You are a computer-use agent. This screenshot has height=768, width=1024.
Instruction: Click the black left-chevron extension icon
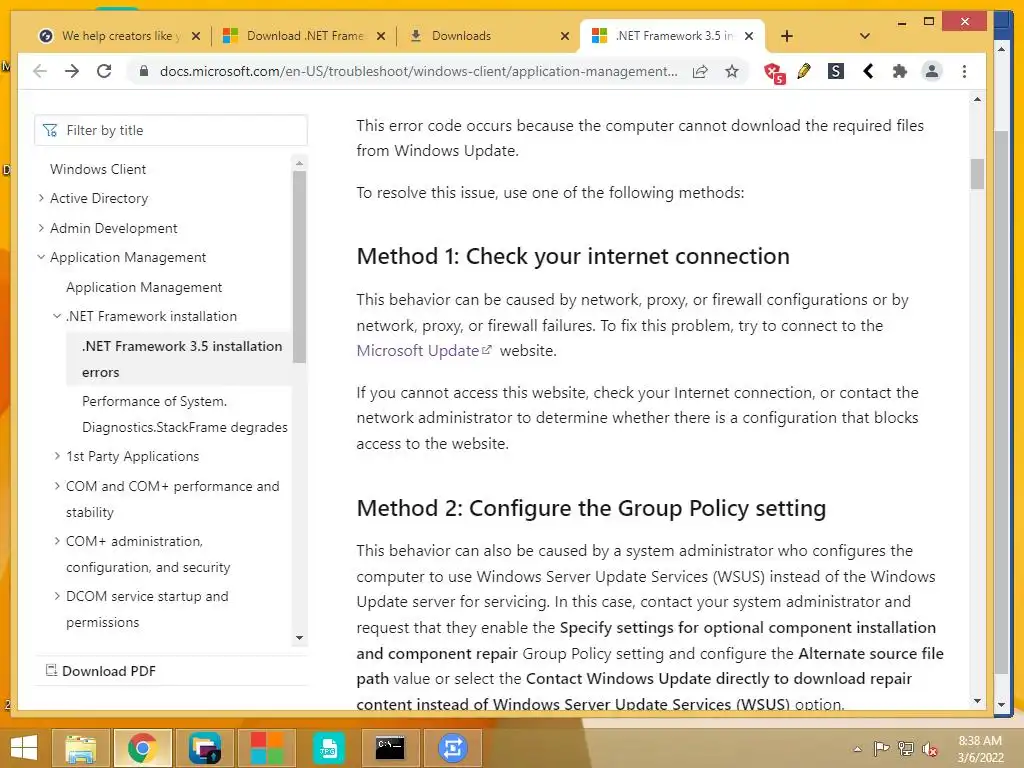(868, 71)
